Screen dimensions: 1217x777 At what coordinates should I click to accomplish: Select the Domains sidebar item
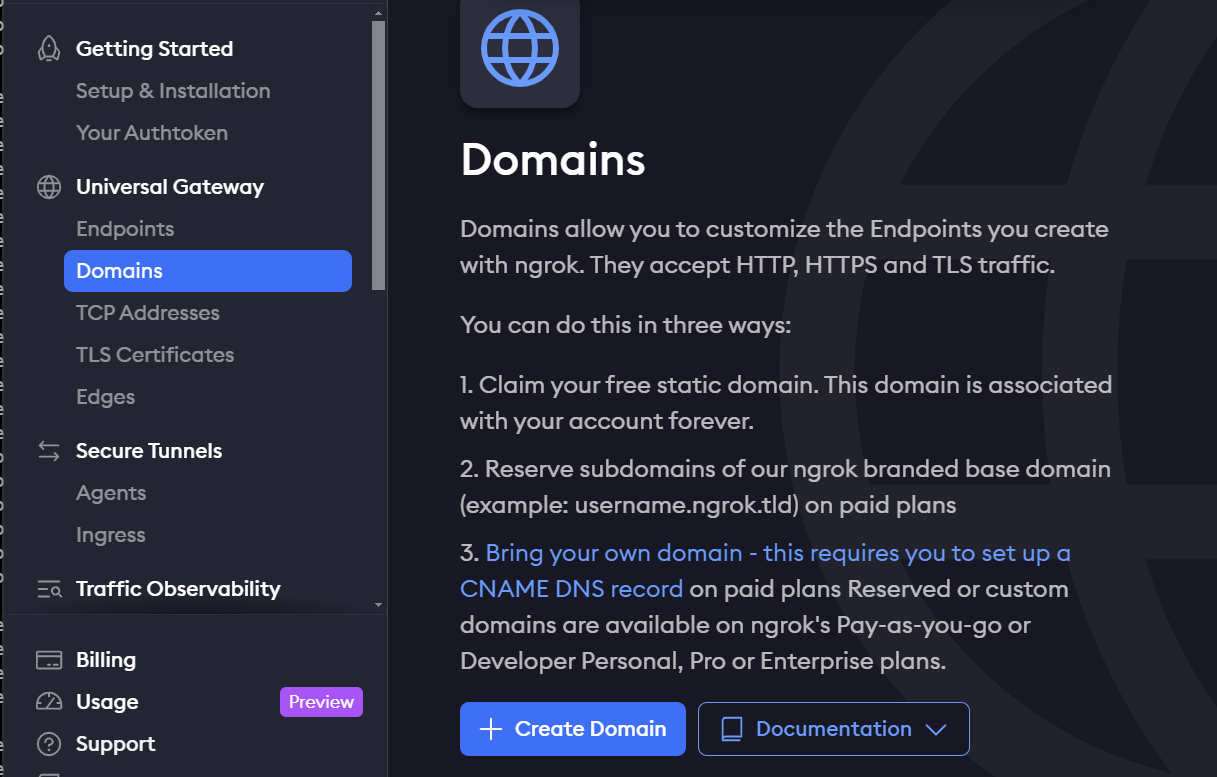208,271
